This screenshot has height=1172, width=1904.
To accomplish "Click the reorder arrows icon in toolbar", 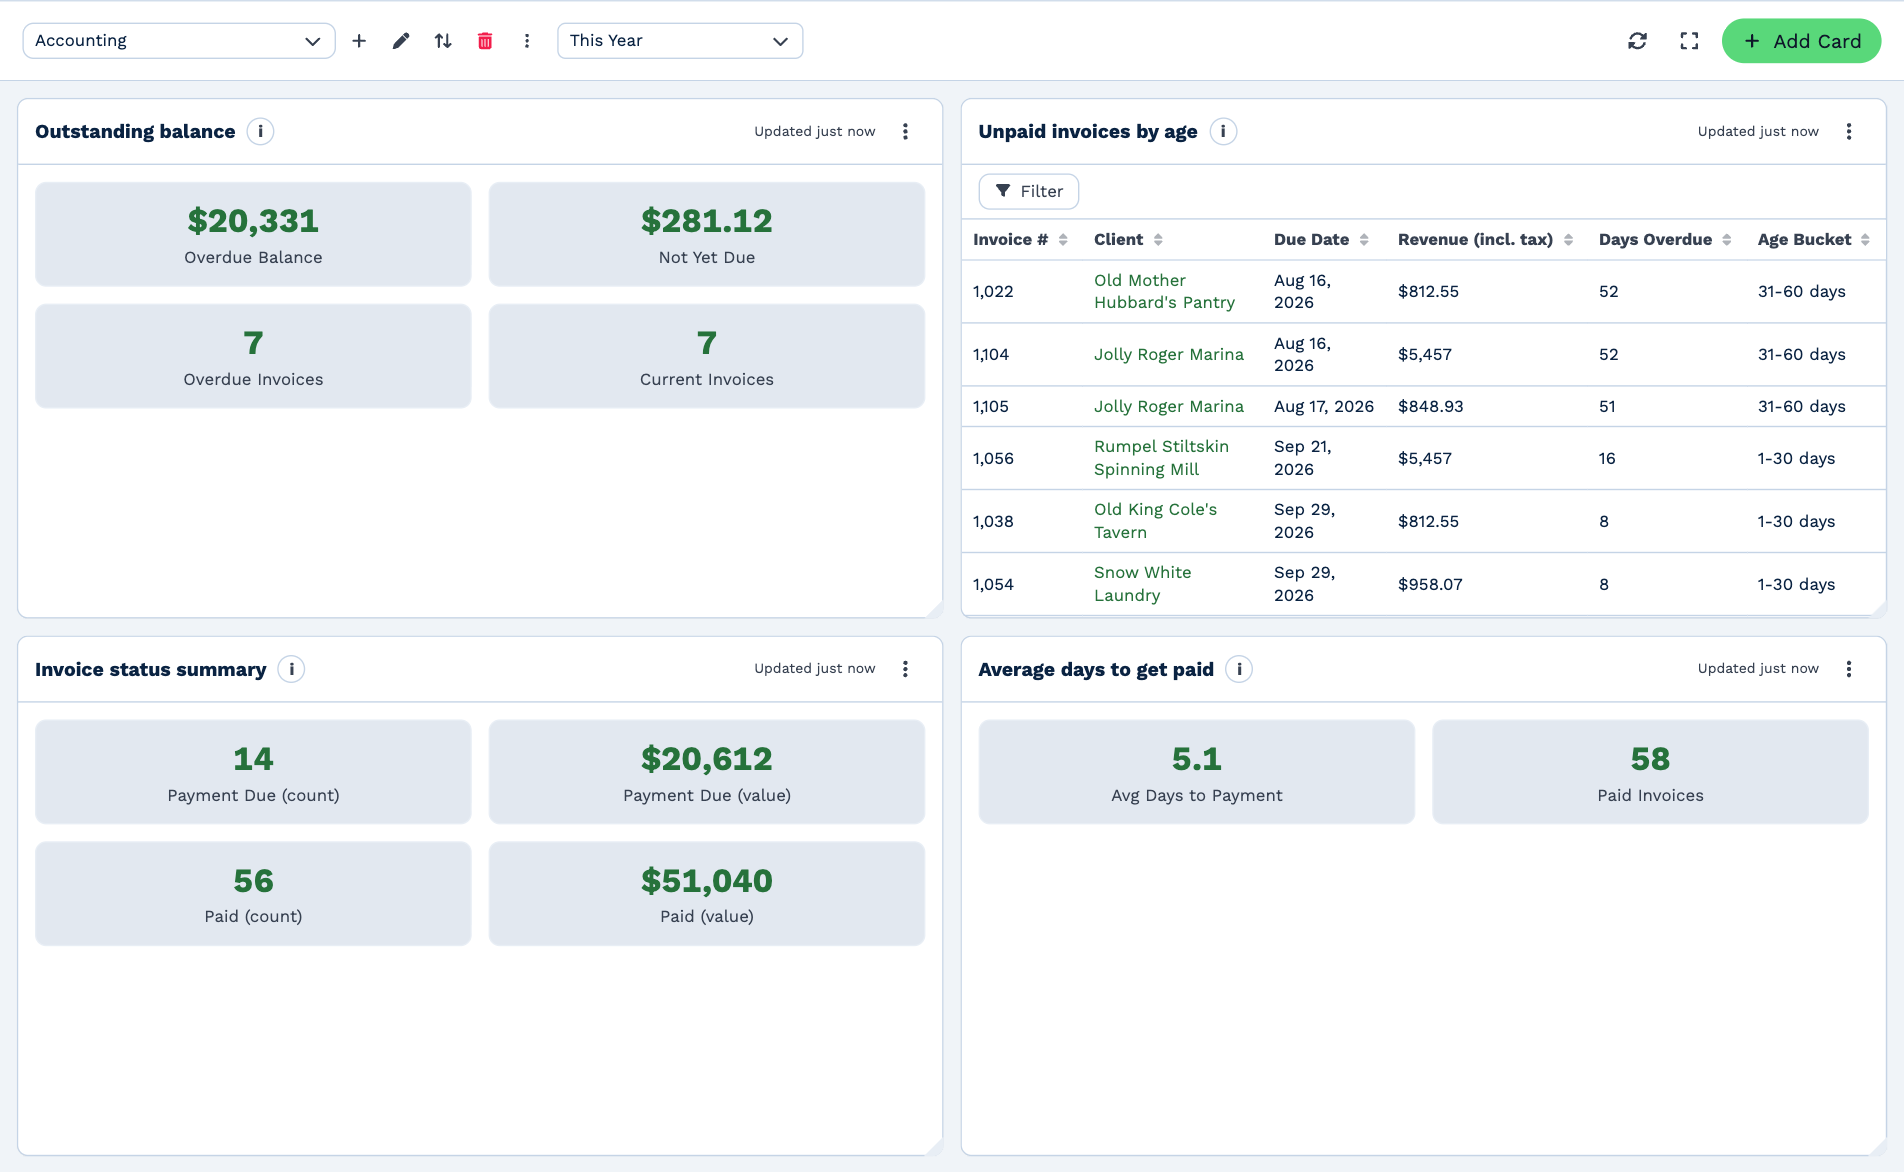I will tap(443, 41).
